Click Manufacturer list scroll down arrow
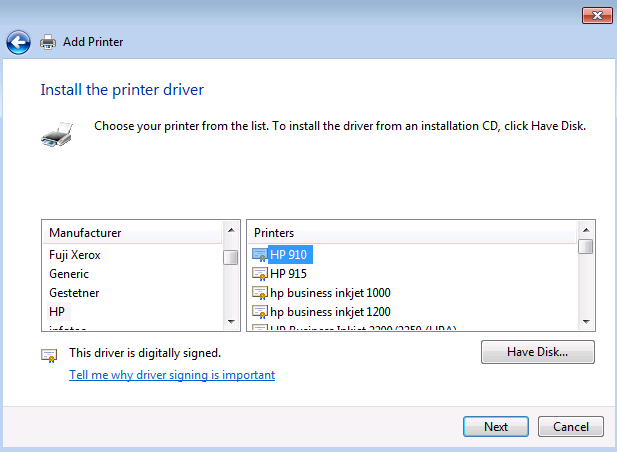The image size is (617, 452). [231, 322]
